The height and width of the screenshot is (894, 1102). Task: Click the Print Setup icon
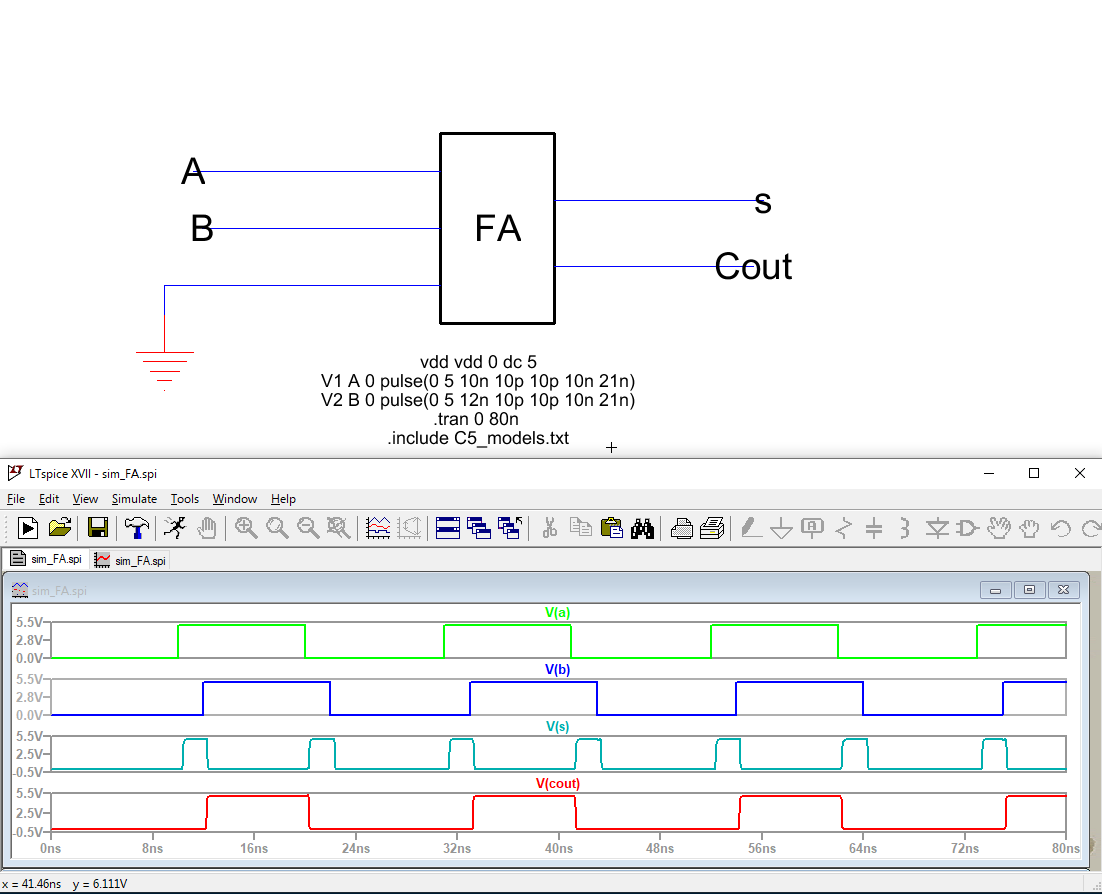(681, 528)
